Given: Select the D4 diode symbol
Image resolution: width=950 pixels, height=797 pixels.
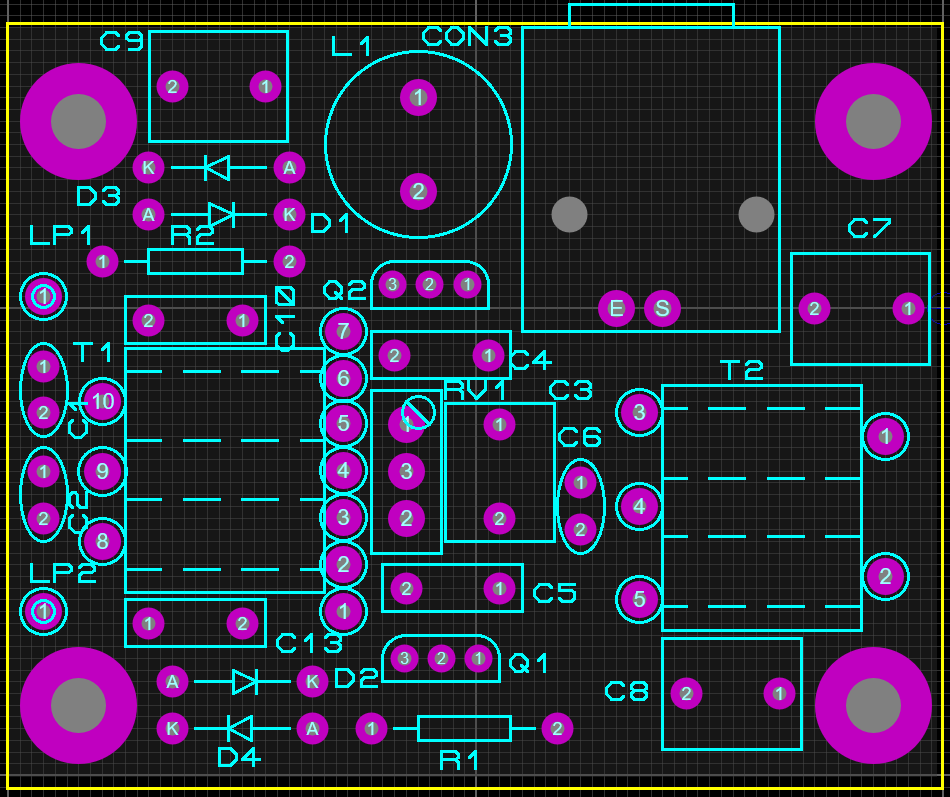Looking at the screenshot, I should tap(240, 728).
